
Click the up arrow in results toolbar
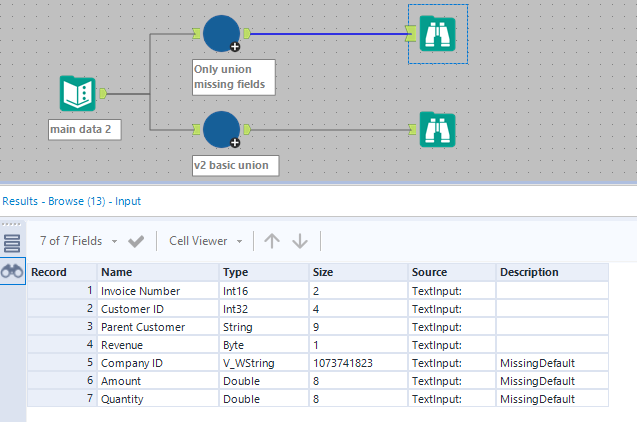(x=271, y=241)
